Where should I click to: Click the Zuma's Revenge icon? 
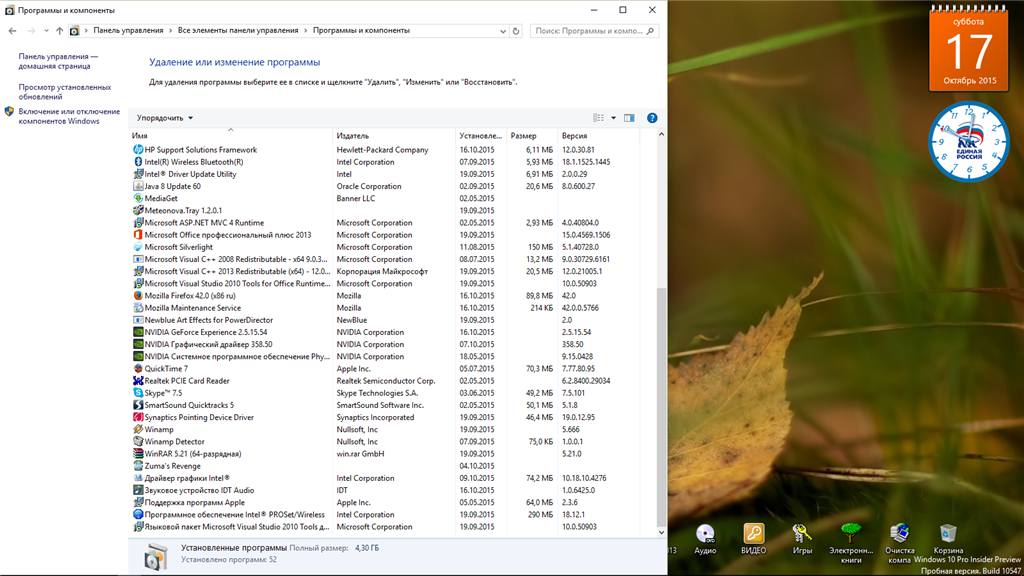tap(138, 466)
